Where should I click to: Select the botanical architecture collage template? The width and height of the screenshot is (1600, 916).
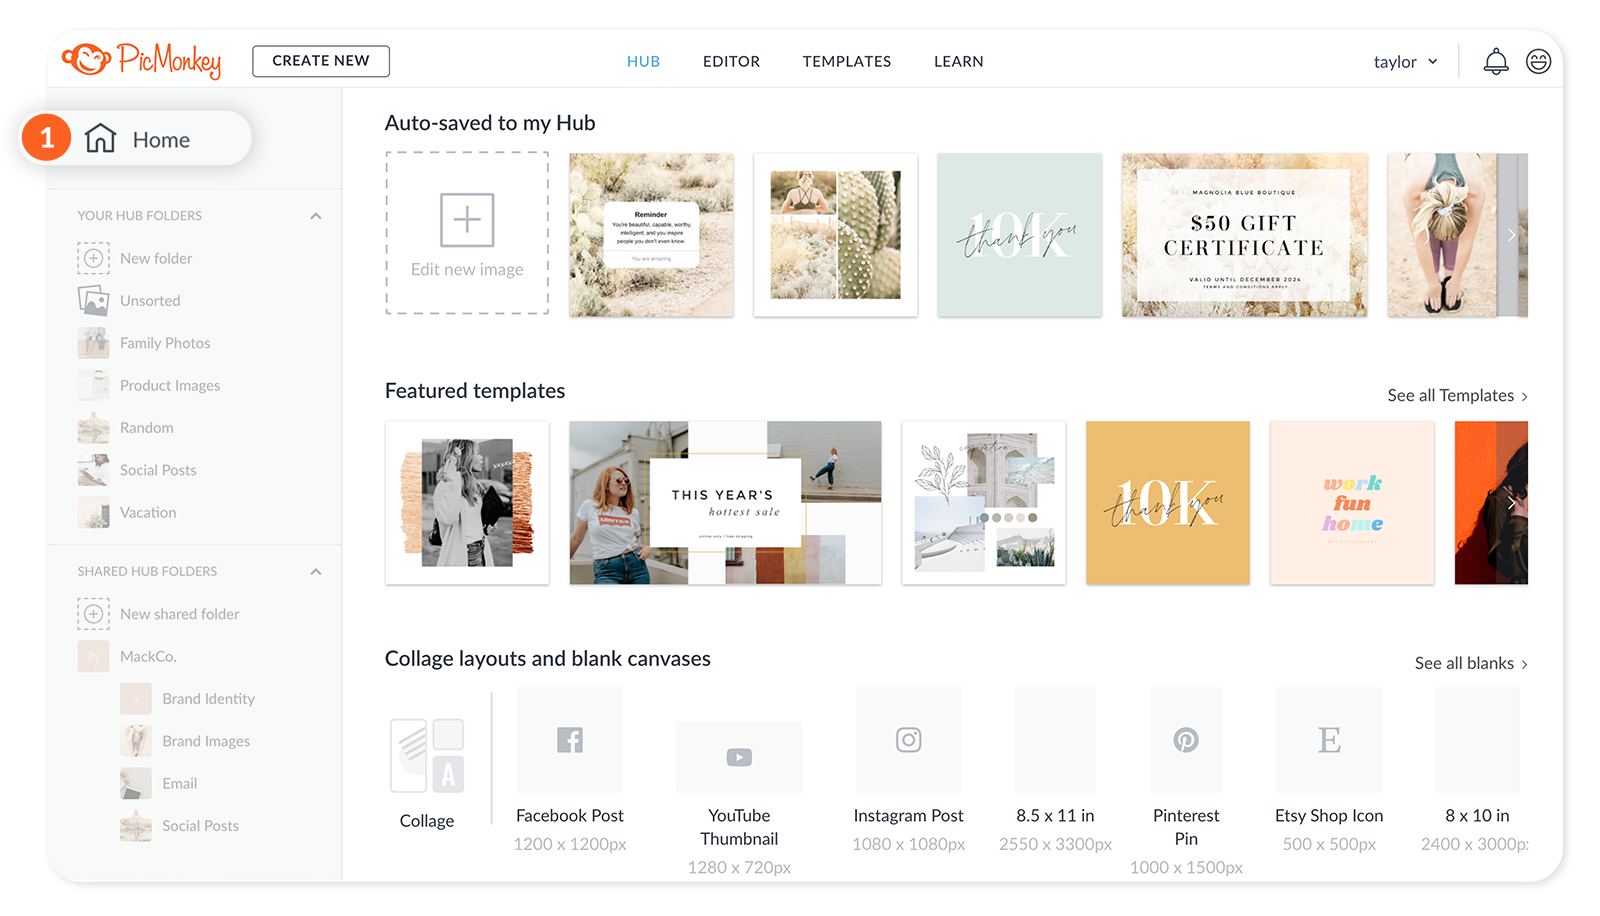(x=984, y=503)
